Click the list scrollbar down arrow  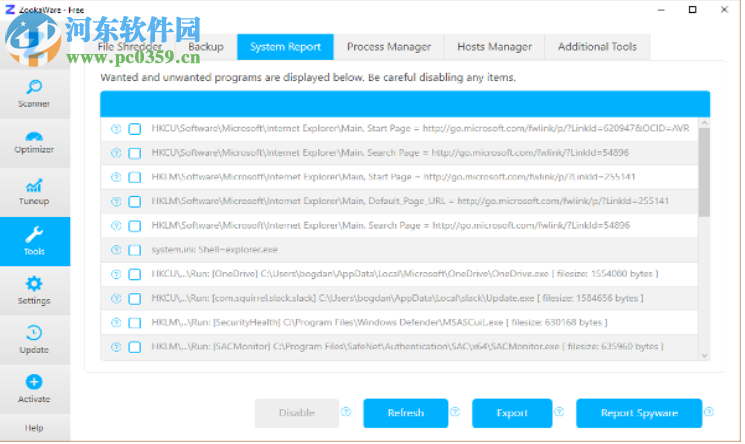(x=705, y=356)
